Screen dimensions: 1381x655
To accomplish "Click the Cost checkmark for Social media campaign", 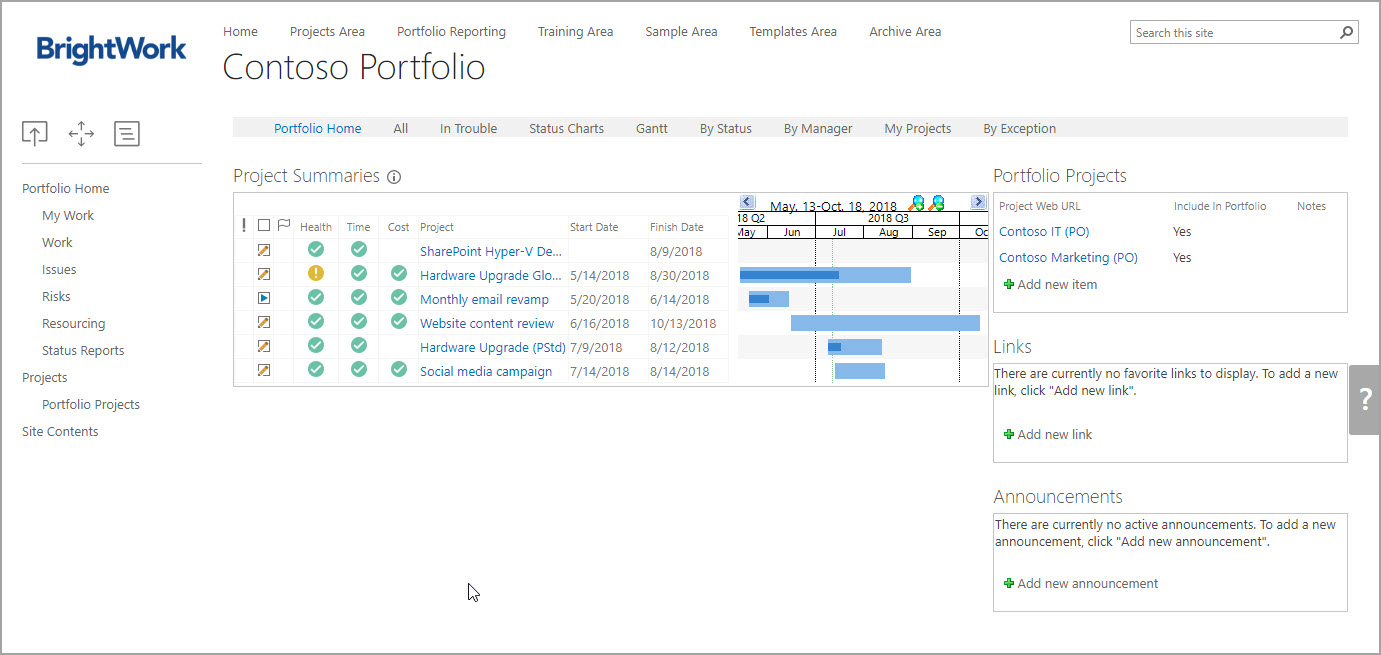I will point(399,369).
